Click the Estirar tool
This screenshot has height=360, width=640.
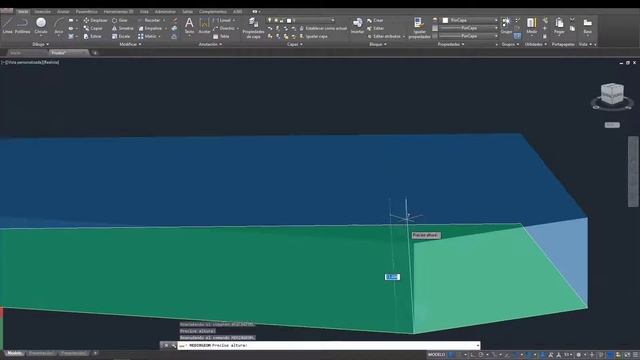click(x=92, y=36)
